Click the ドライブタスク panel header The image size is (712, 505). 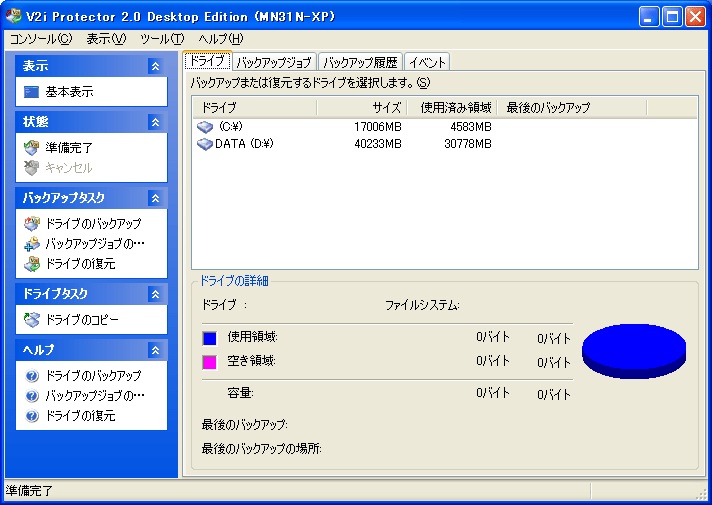tap(91, 294)
